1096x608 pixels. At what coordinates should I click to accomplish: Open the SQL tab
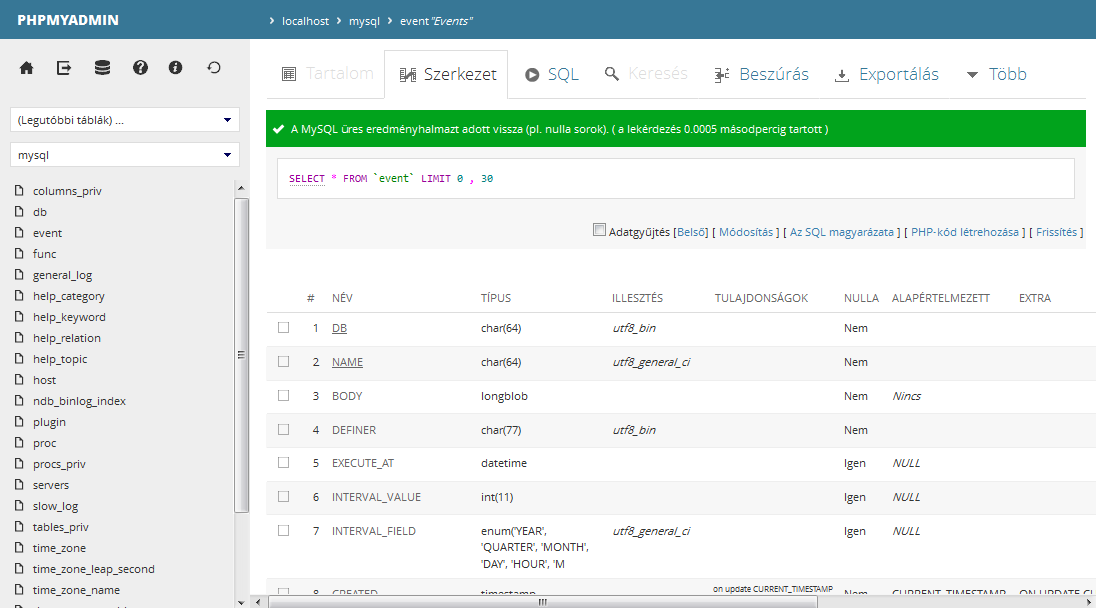click(x=551, y=74)
